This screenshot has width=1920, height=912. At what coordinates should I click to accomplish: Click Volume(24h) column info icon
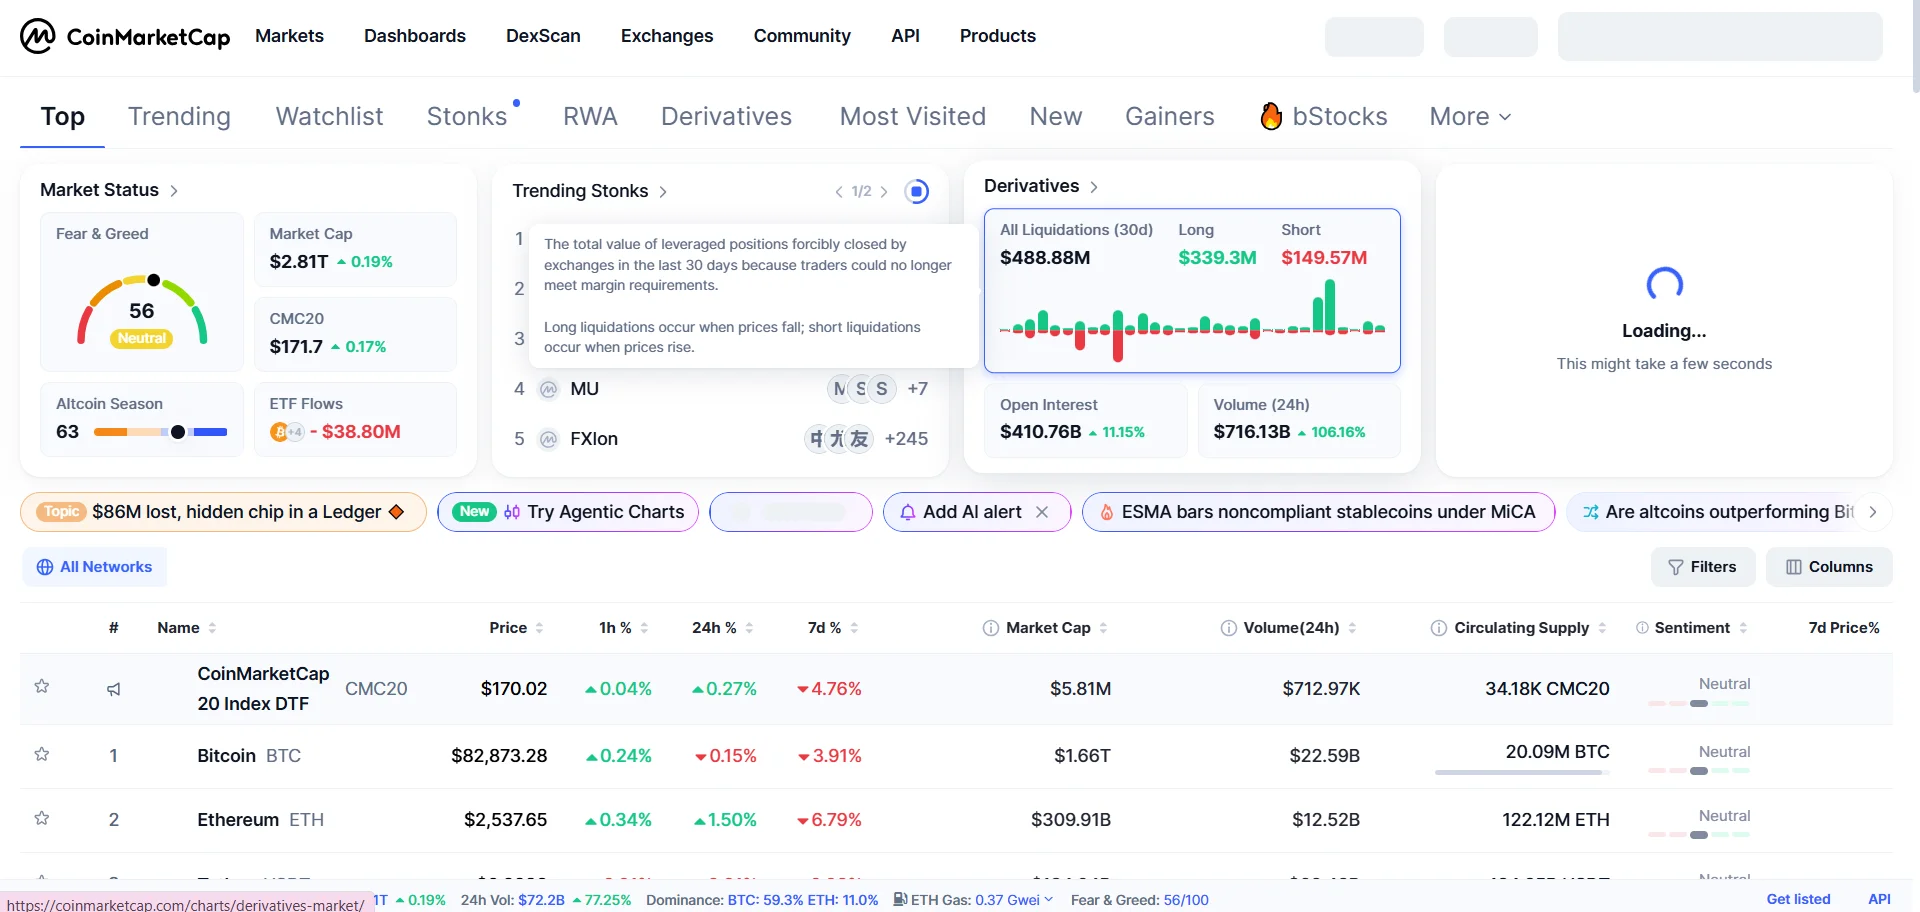(x=1228, y=628)
